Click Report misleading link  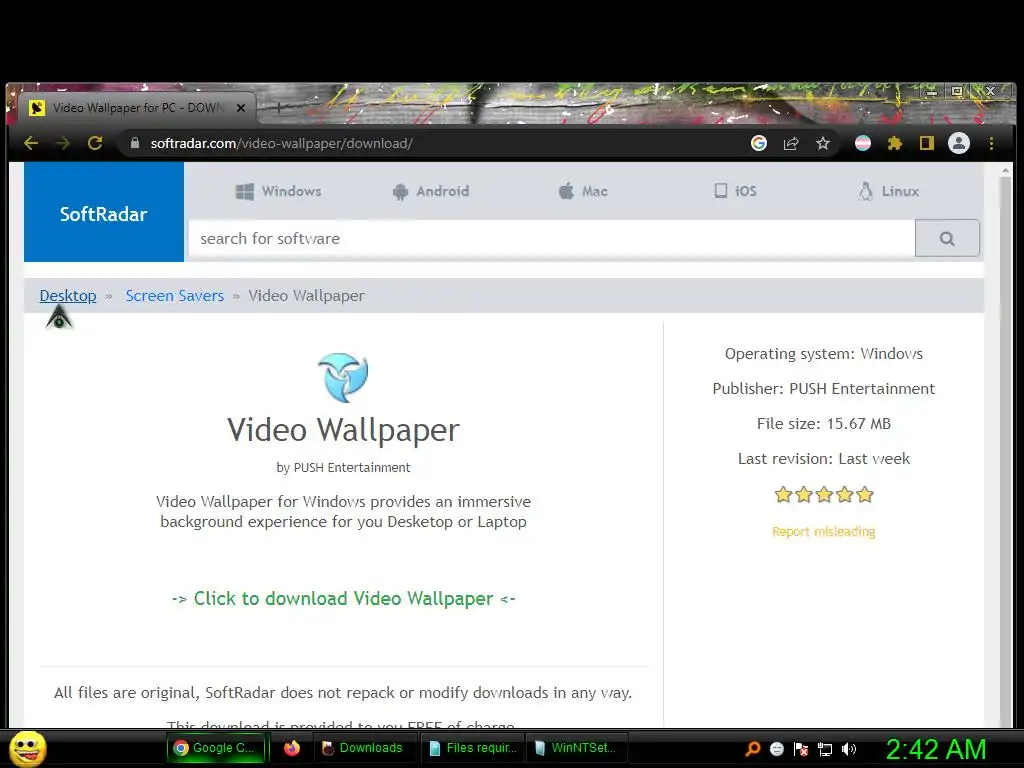pos(824,532)
